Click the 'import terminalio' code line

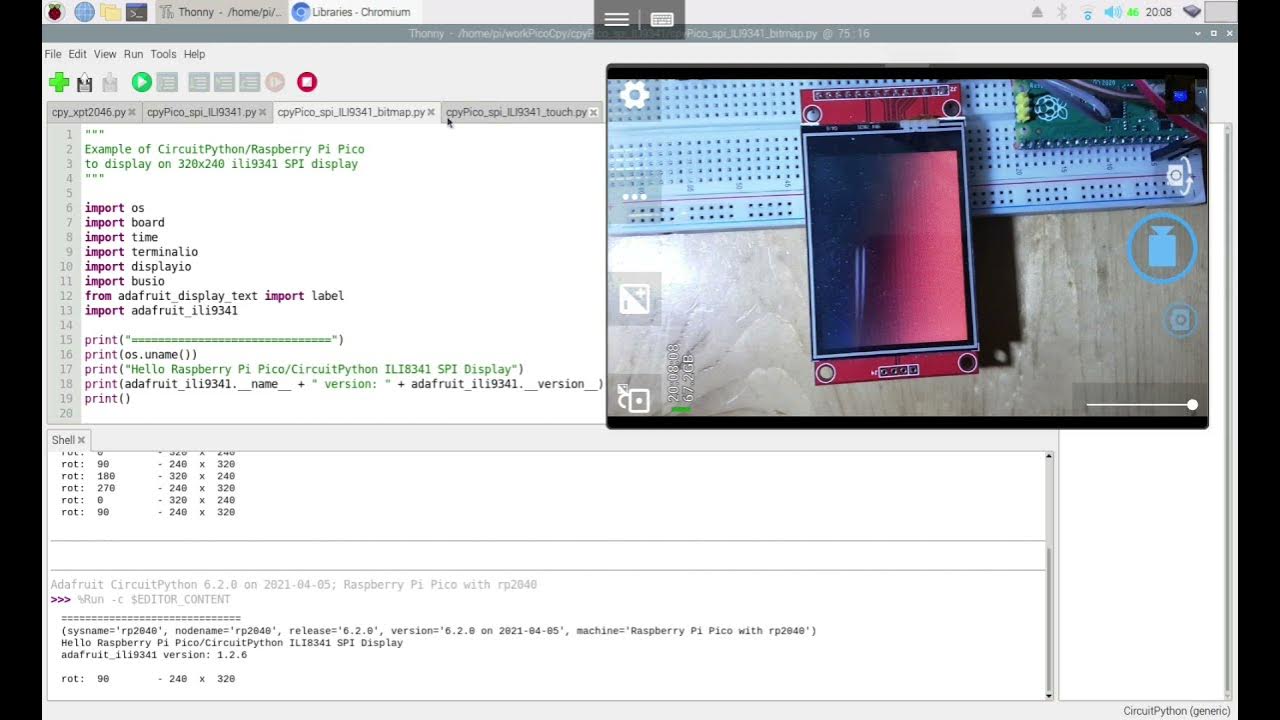tap(141, 252)
